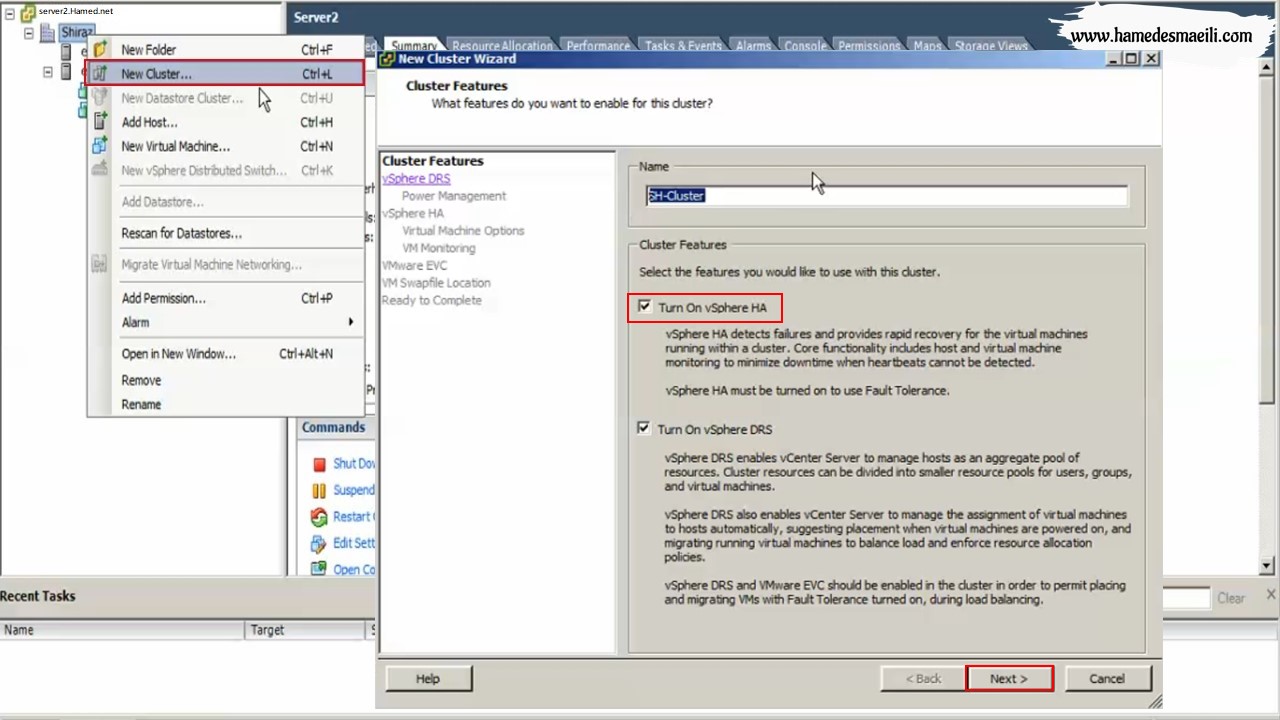Viewport: 1280px width, 720px height.
Task: Click the Edit Settings command icon
Action: pyautogui.click(x=319, y=543)
